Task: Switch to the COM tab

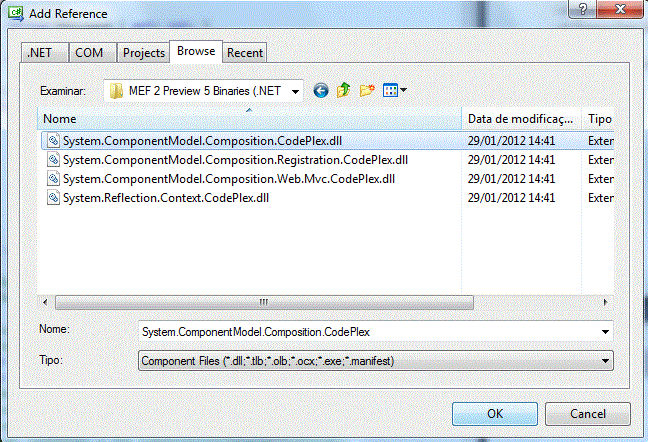Action: pos(92,53)
